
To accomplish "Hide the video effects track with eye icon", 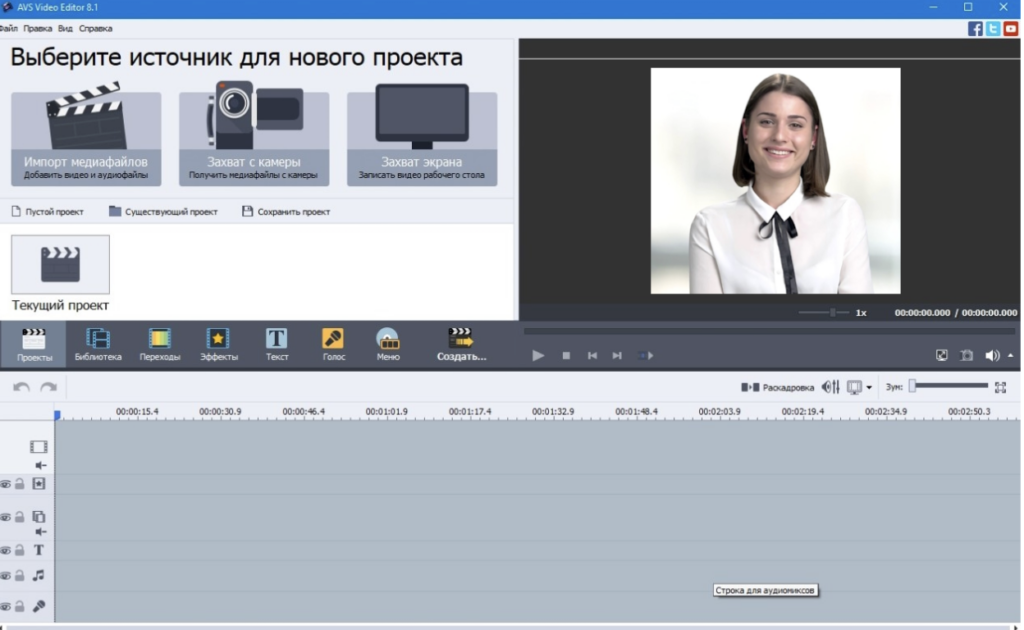I will (6, 484).
